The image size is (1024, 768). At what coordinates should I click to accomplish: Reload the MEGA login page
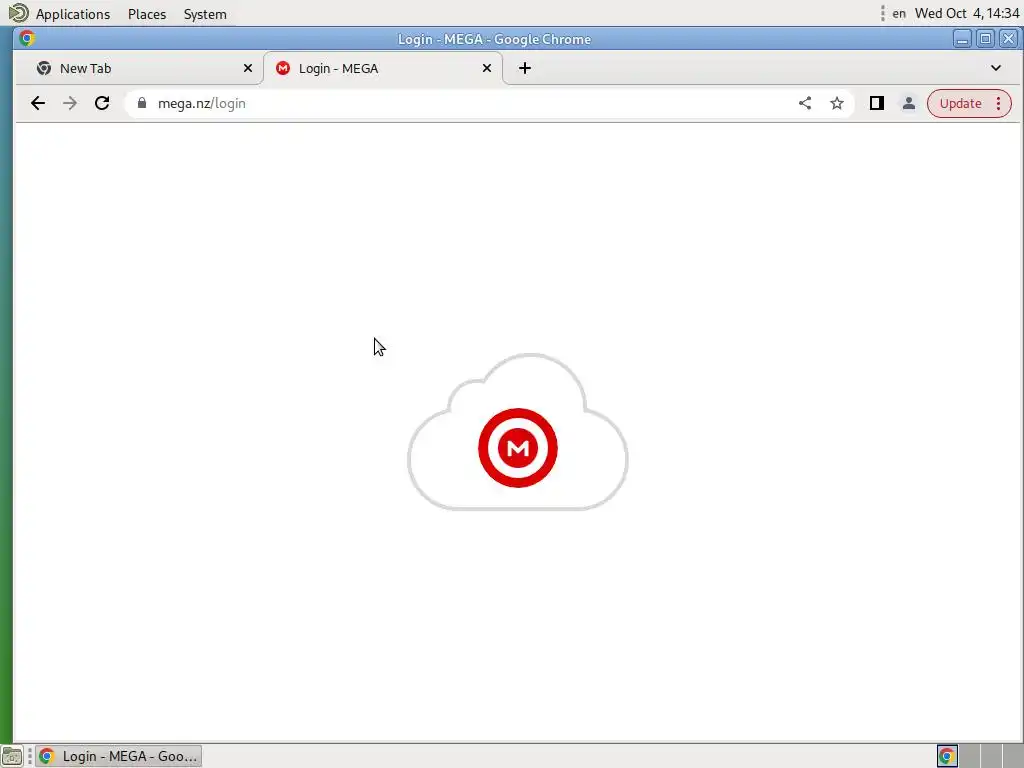pyautogui.click(x=102, y=103)
